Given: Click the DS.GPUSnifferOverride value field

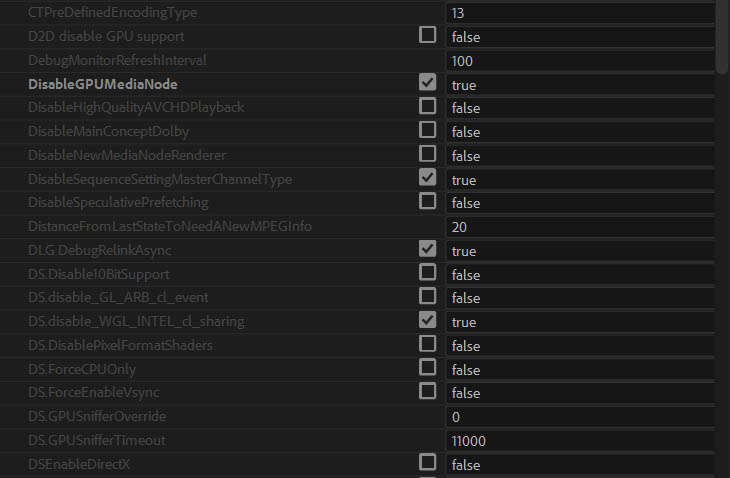Looking at the screenshot, I should (x=580, y=417).
